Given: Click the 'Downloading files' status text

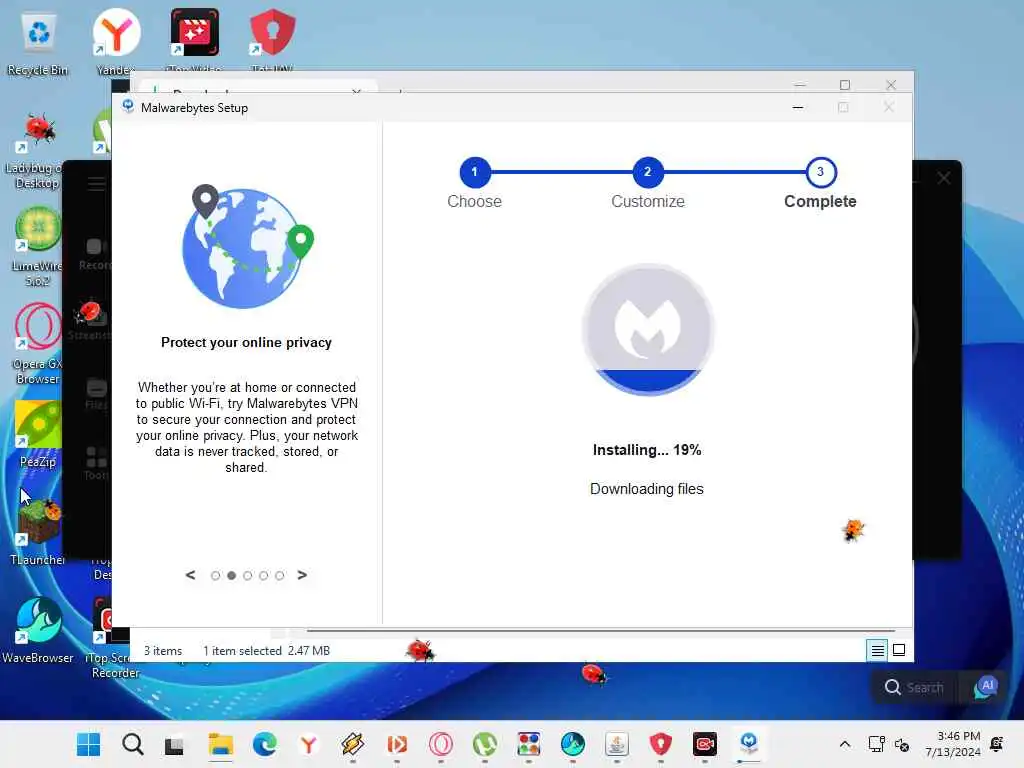Looking at the screenshot, I should [647, 489].
